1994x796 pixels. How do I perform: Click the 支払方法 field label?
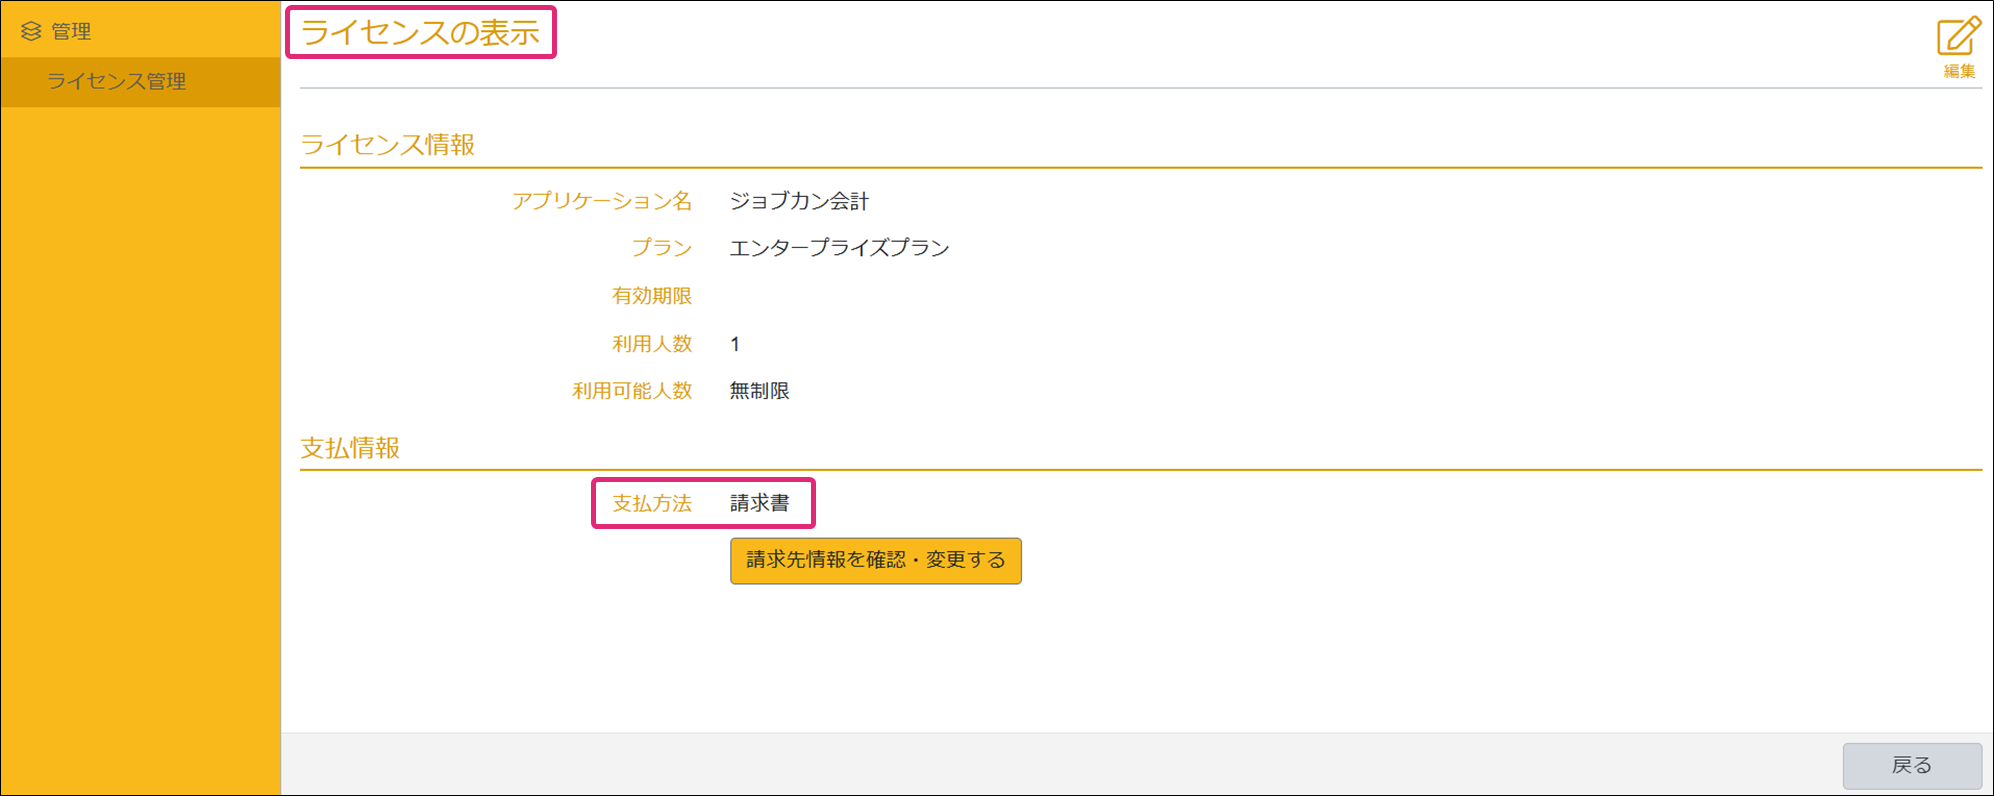click(651, 503)
